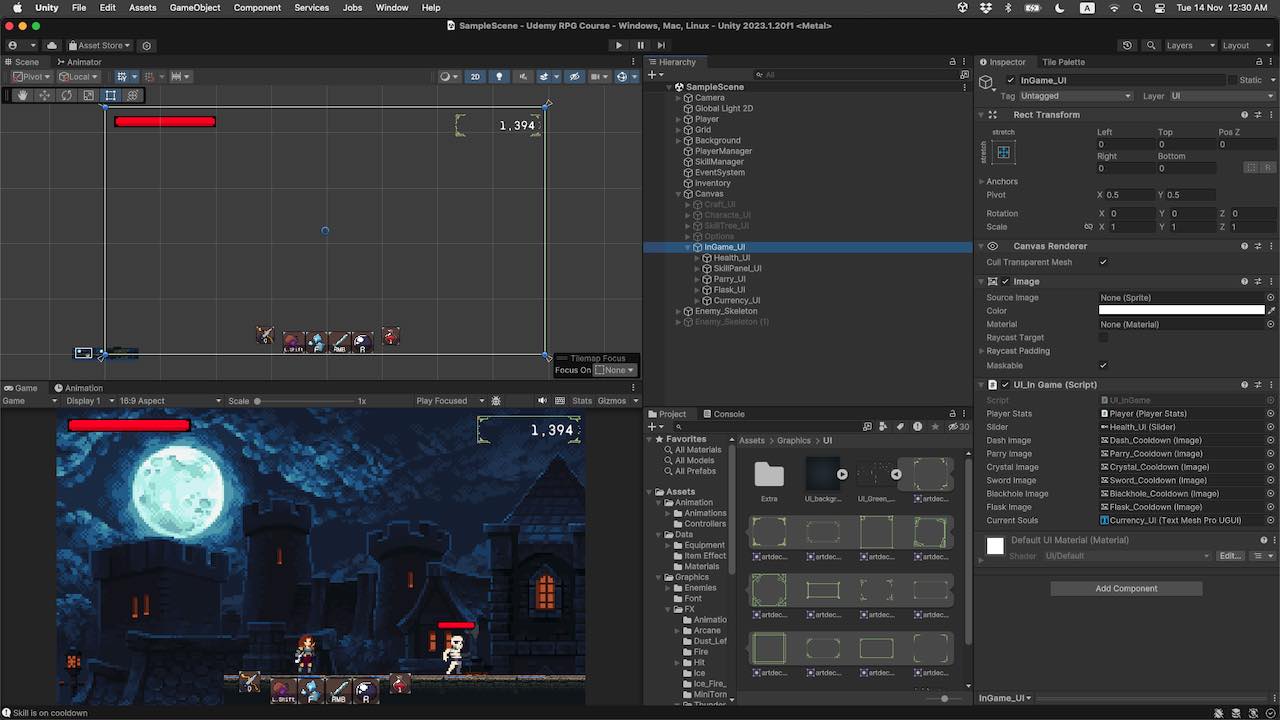Viewport: 1280px width, 720px height.
Task: Toggle the Maskable checkbox
Action: [1103, 366]
